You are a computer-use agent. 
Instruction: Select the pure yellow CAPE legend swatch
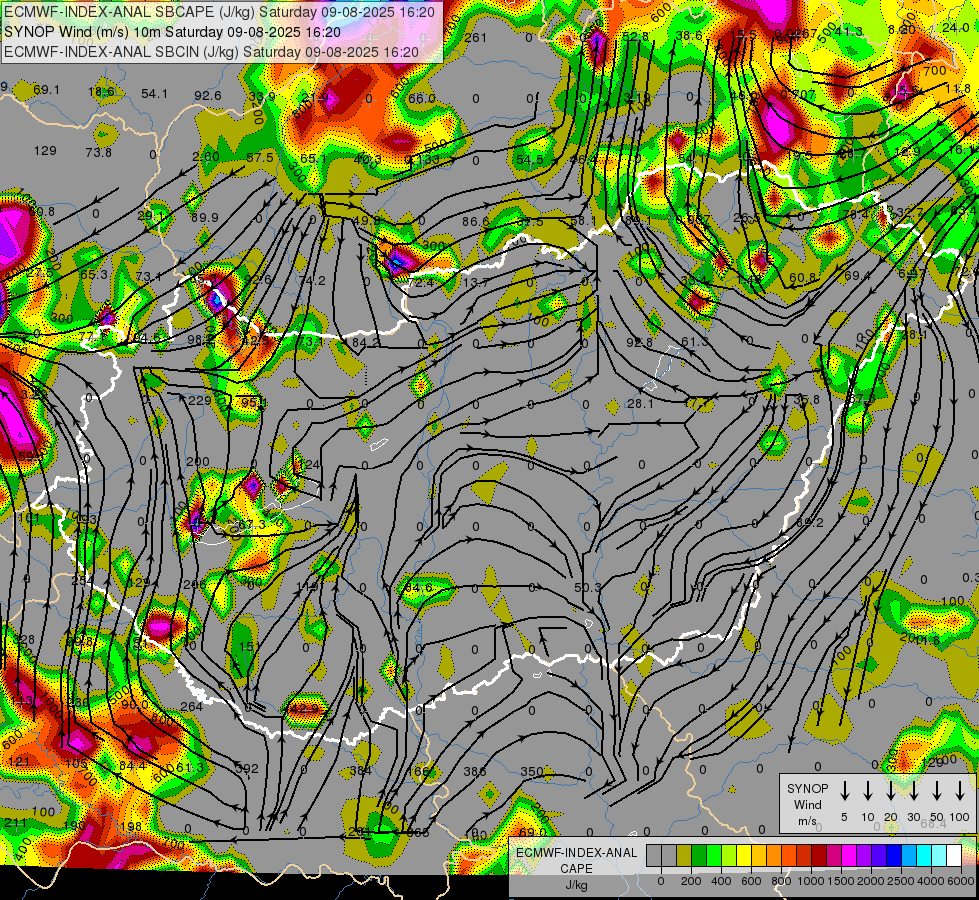(744, 855)
